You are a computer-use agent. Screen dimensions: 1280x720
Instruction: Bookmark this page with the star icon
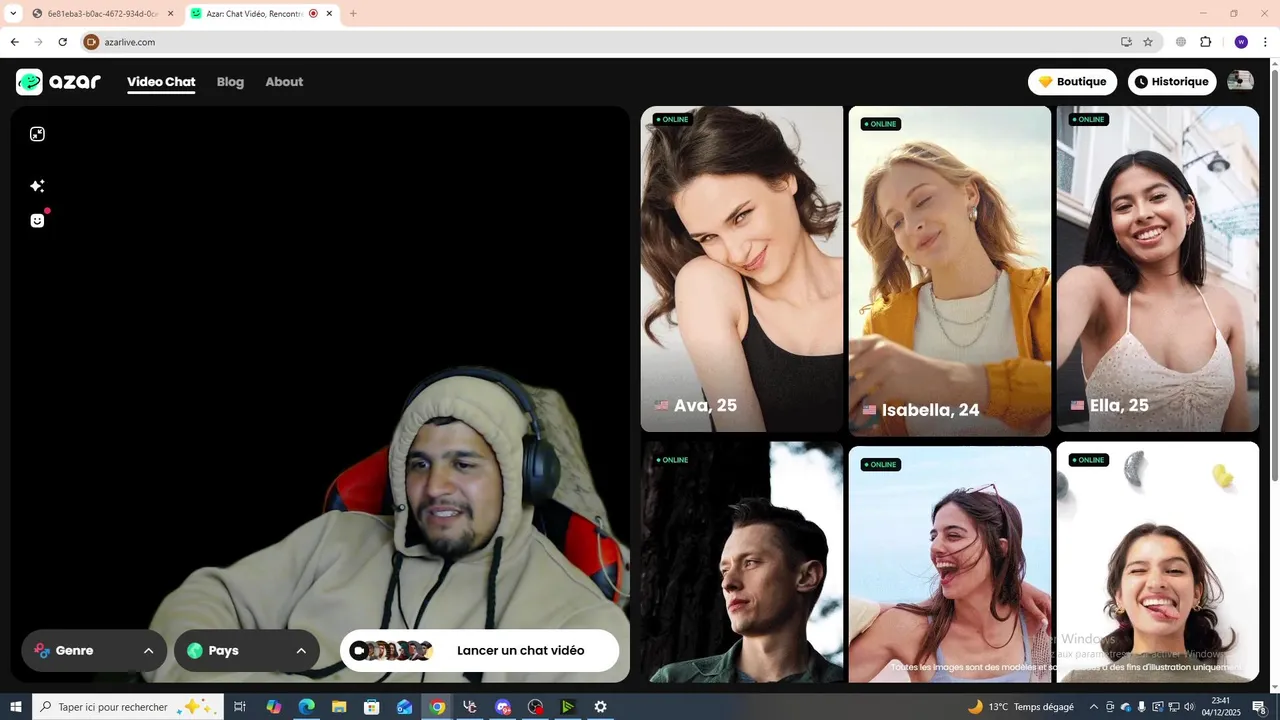1148,42
